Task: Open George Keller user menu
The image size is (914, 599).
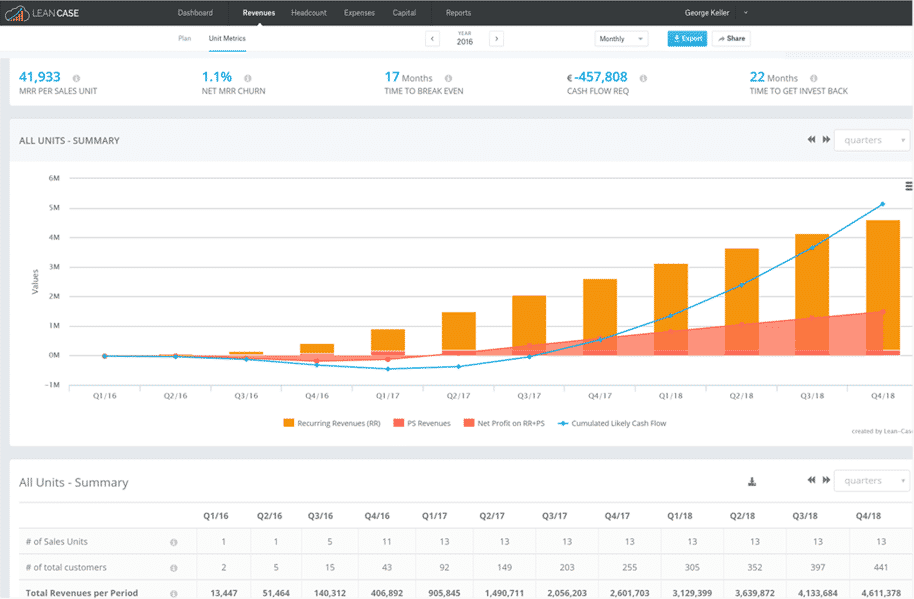Action: coord(716,13)
